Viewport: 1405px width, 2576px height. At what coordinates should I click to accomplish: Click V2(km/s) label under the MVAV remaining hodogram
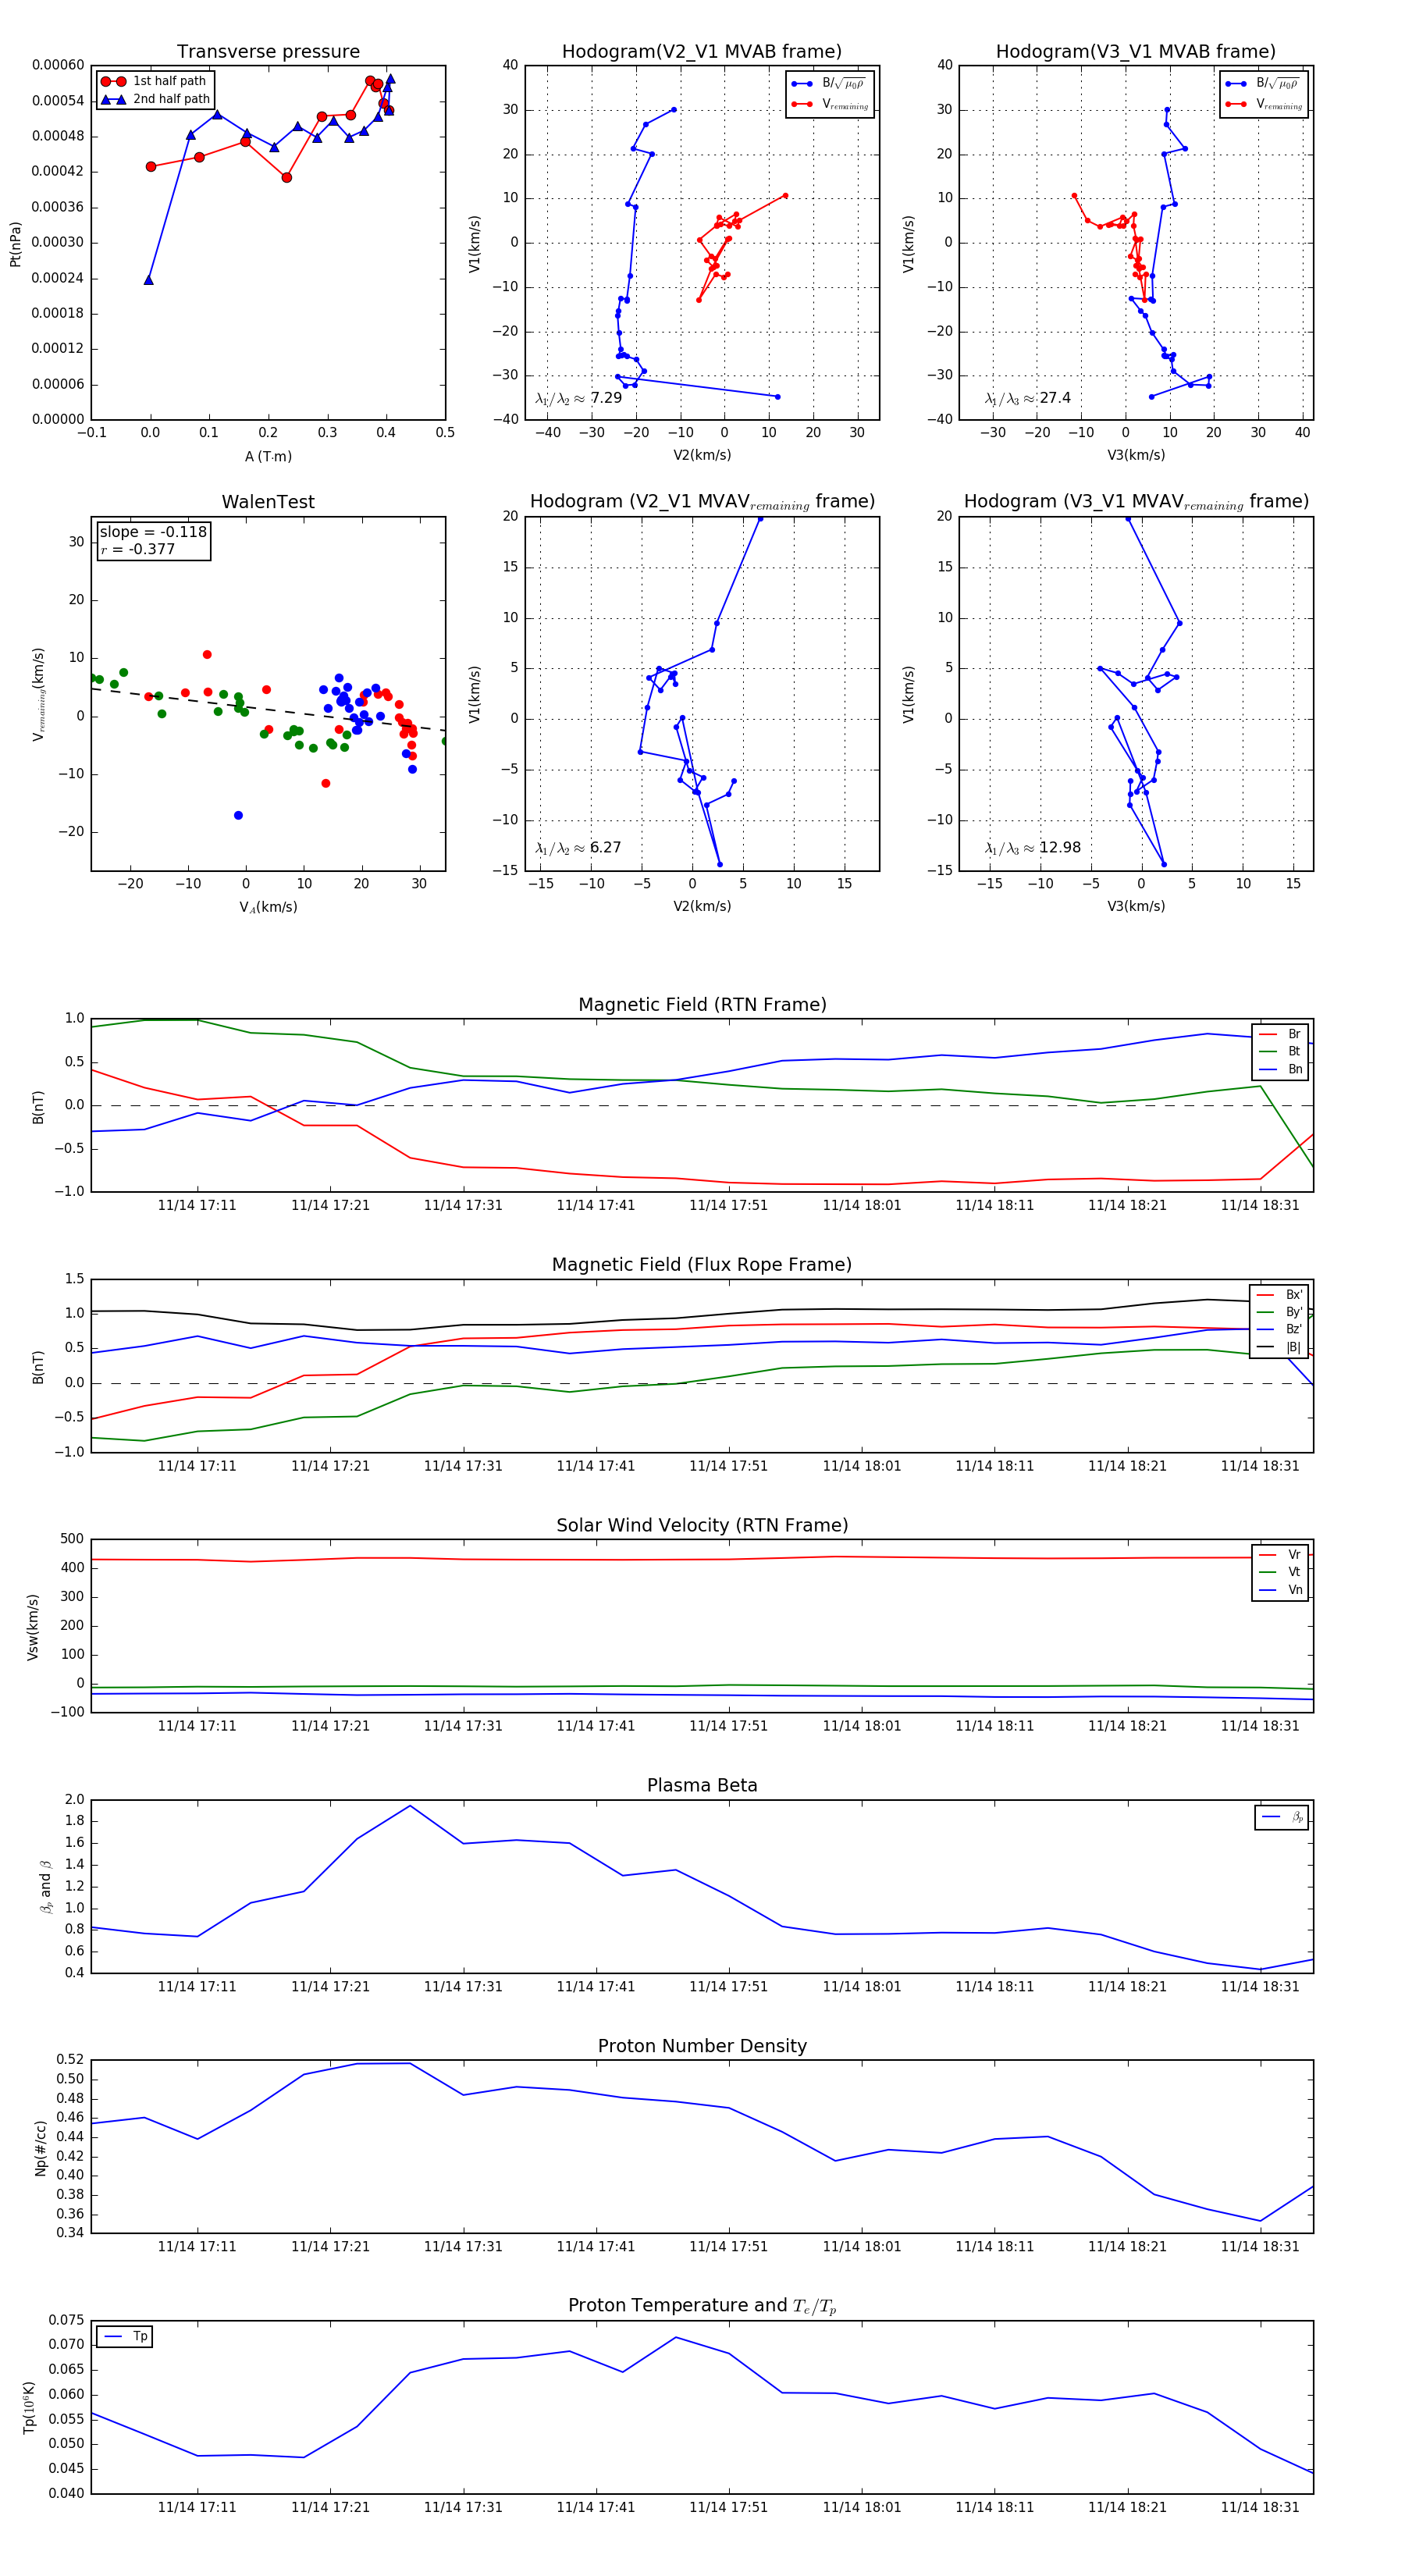point(702,906)
